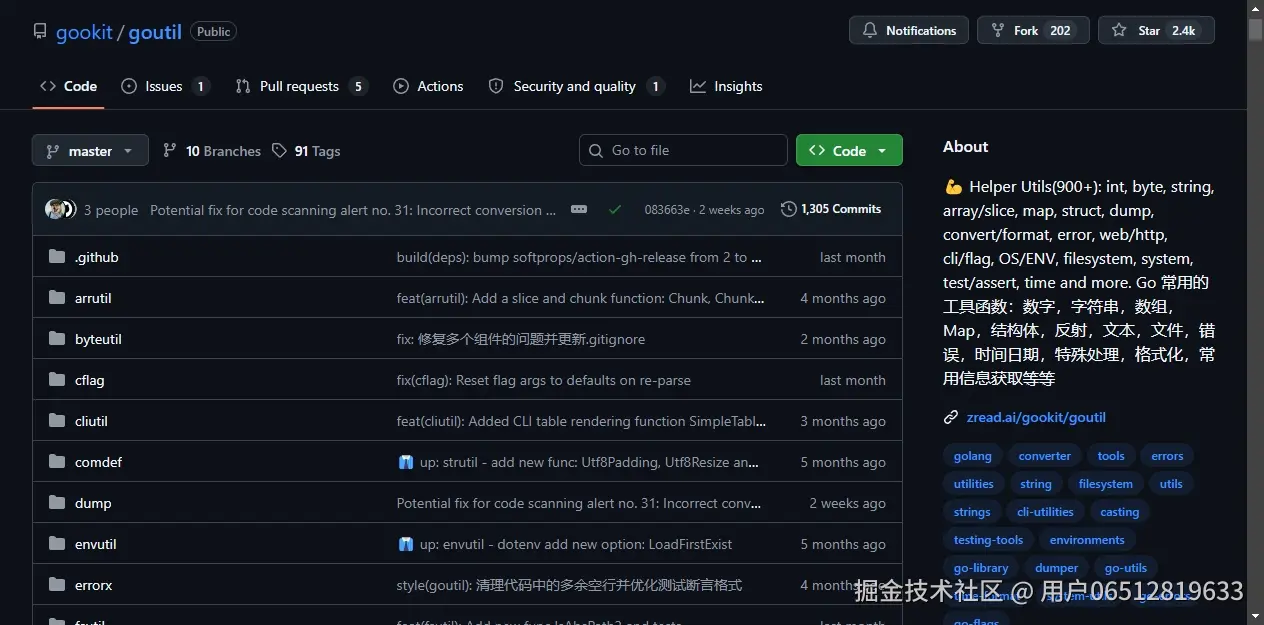1264x625 pixels.
Task: Select the converter topic tag
Action: [1045, 456]
